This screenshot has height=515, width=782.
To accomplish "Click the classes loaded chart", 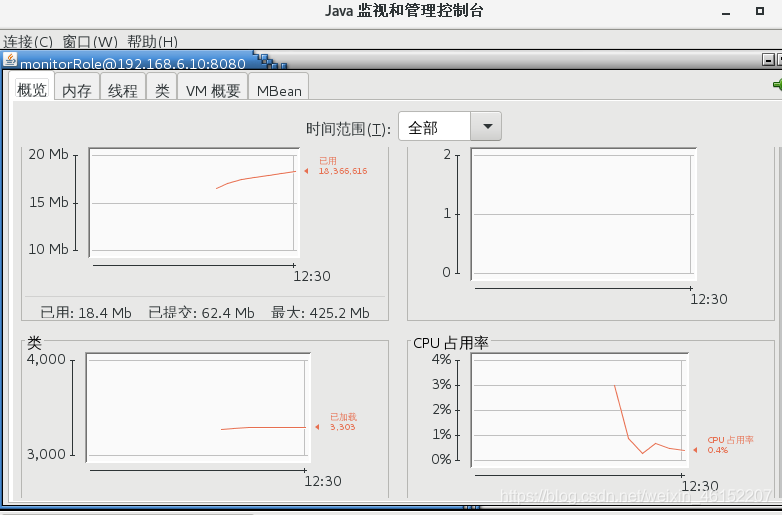I will [198, 407].
